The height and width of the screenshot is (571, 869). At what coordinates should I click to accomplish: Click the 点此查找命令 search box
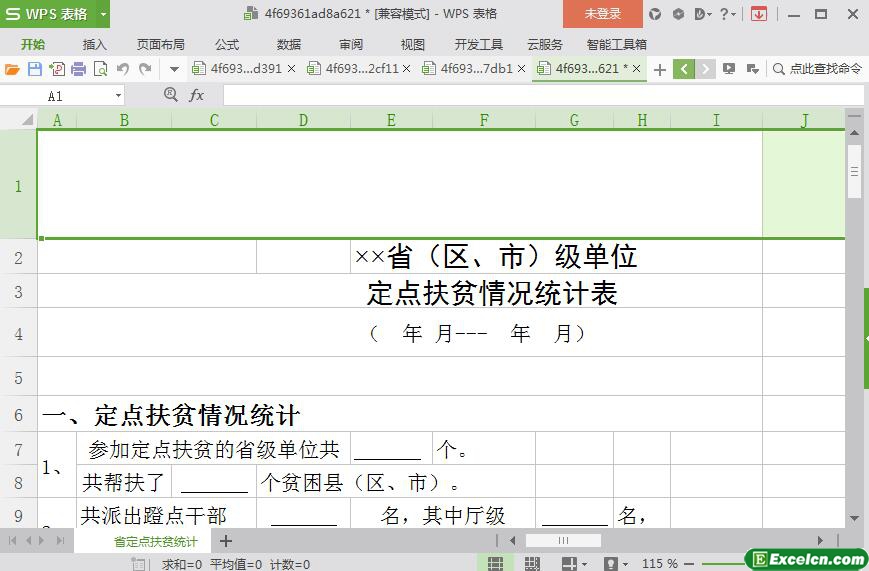817,69
